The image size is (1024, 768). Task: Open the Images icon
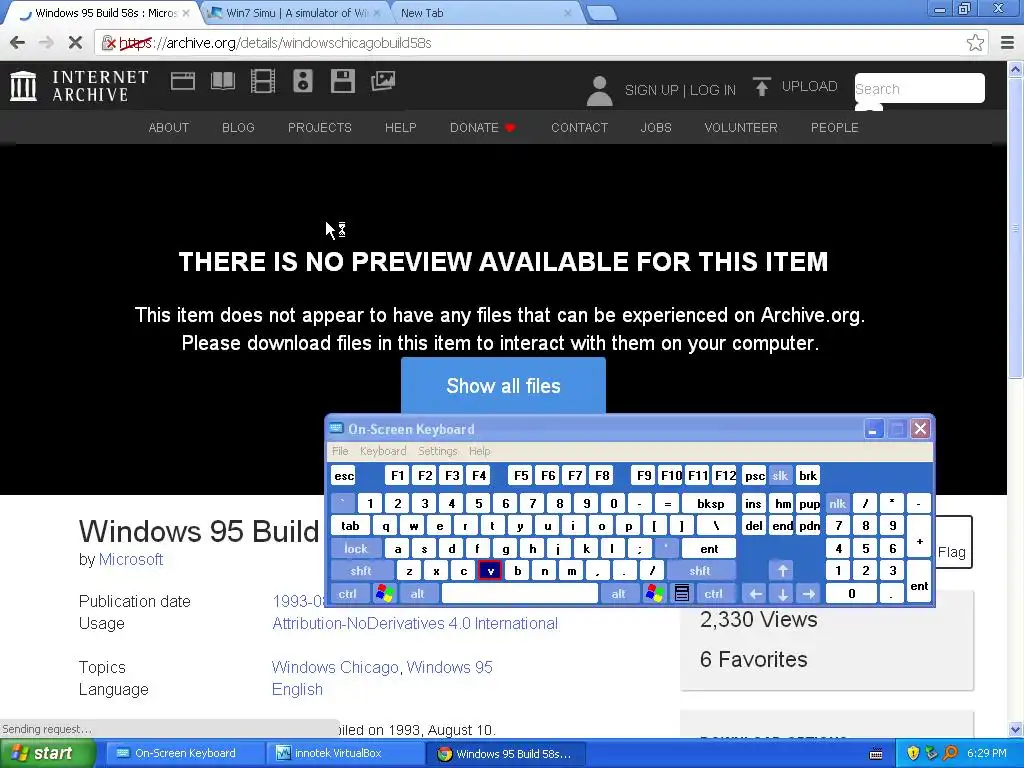point(383,82)
